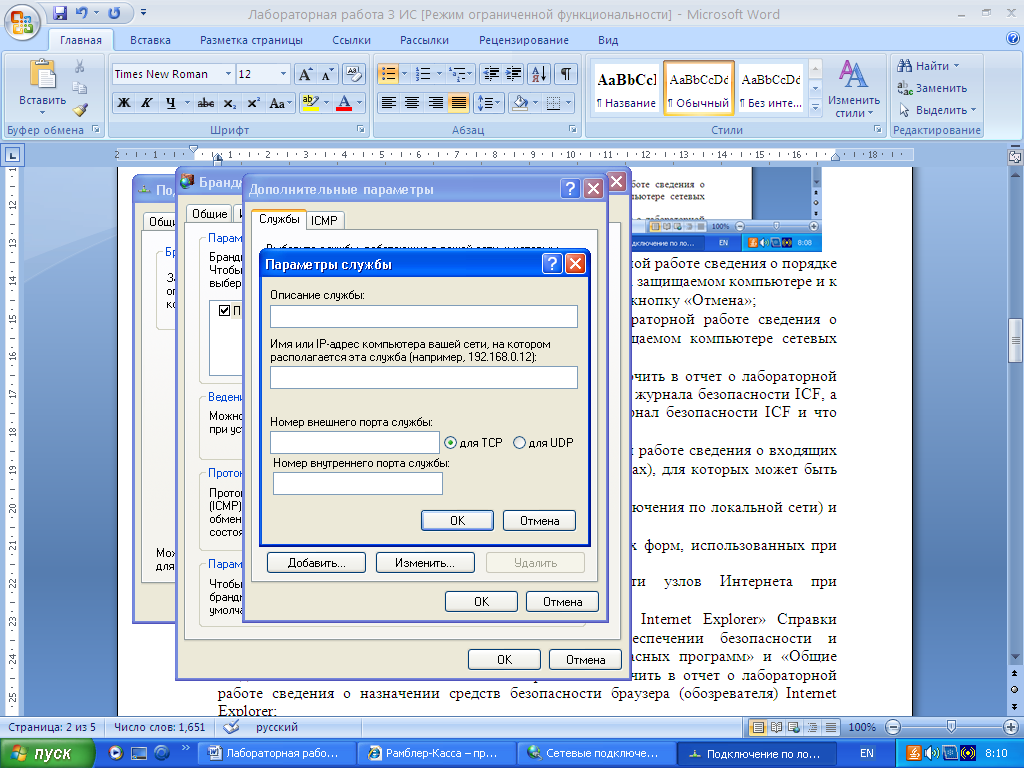1024x768 pixels.
Task: Click the Изменить... button
Action: click(425, 562)
